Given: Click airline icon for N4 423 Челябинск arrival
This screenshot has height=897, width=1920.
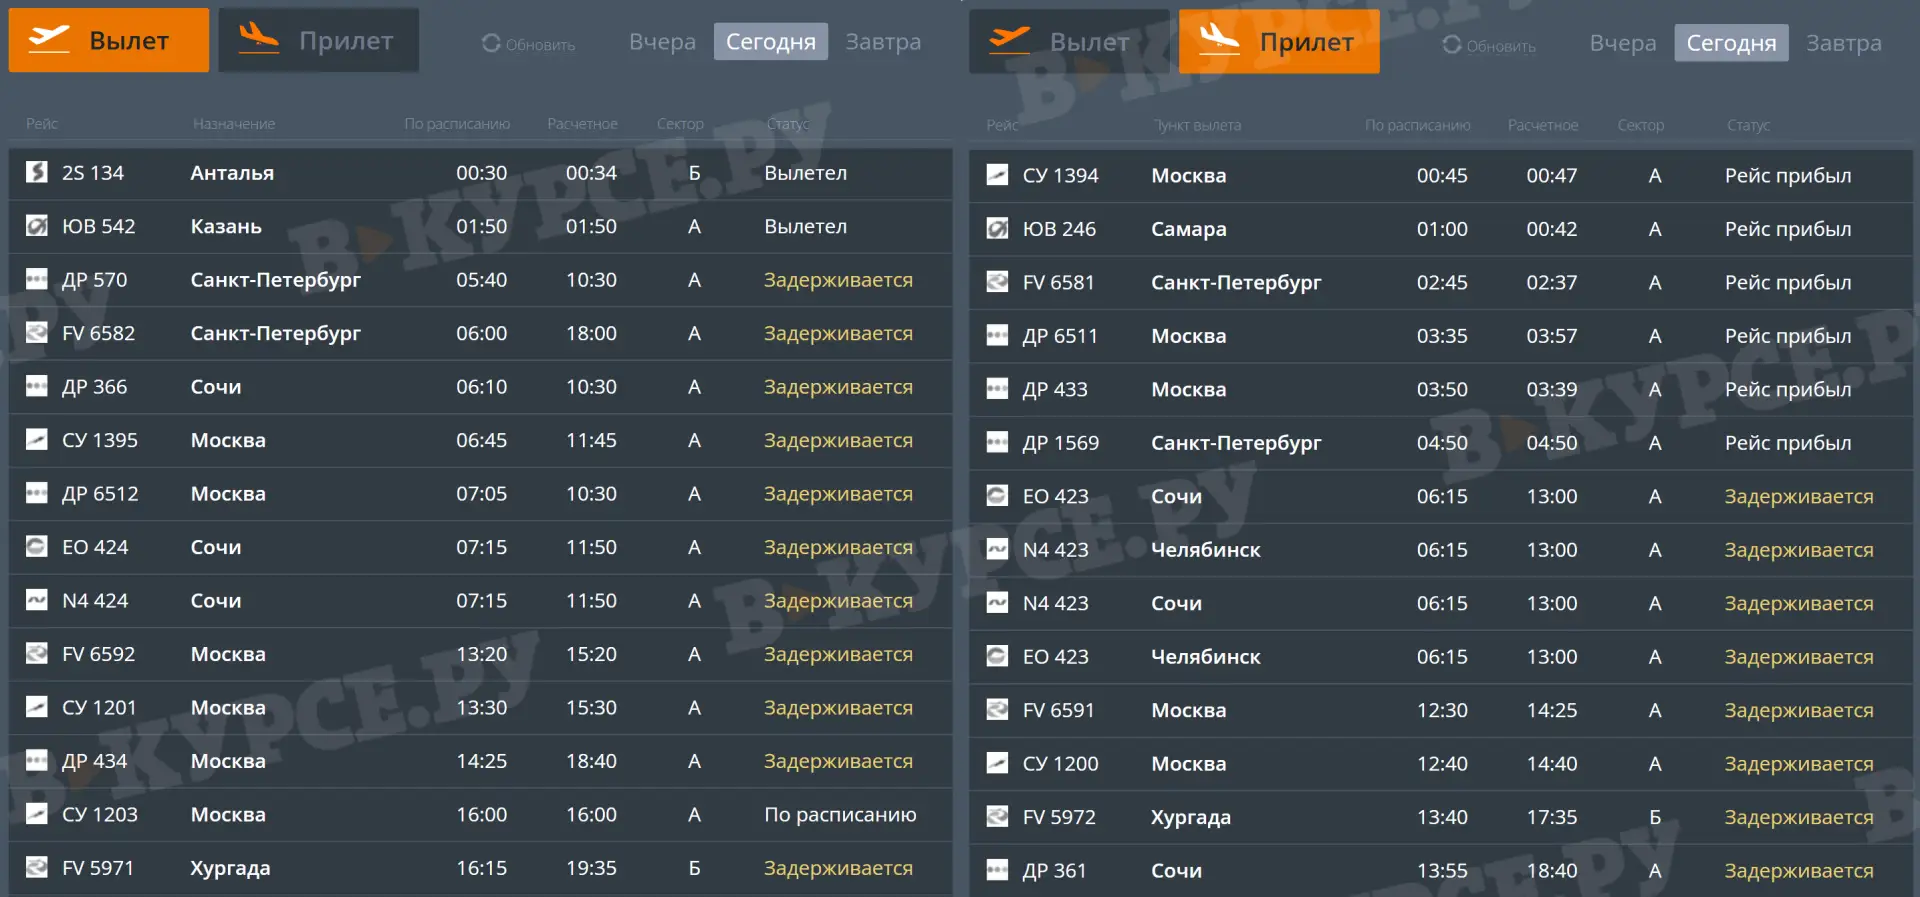Looking at the screenshot, I should [997, 549].
